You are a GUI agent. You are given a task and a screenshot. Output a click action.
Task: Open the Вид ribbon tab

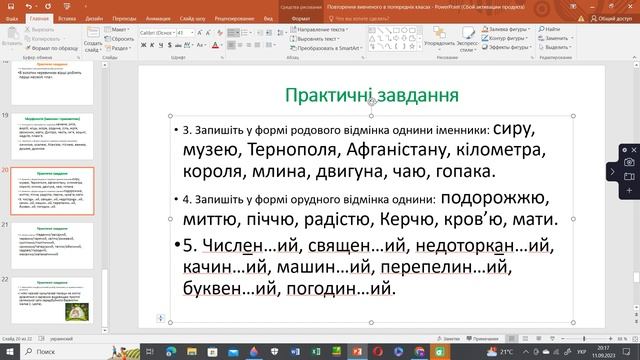[268, 18]
